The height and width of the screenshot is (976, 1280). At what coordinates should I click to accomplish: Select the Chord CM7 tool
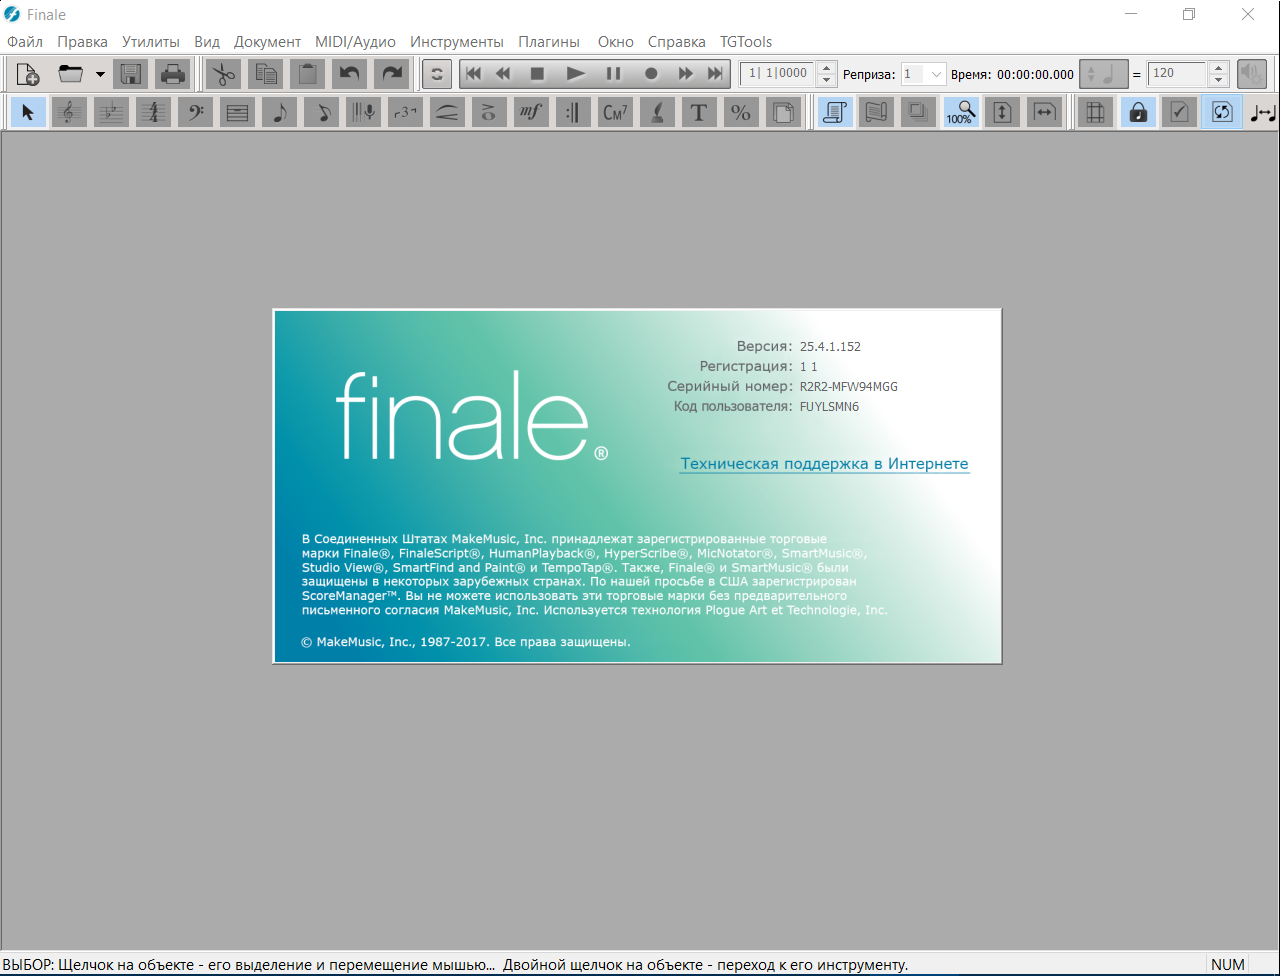615,113
